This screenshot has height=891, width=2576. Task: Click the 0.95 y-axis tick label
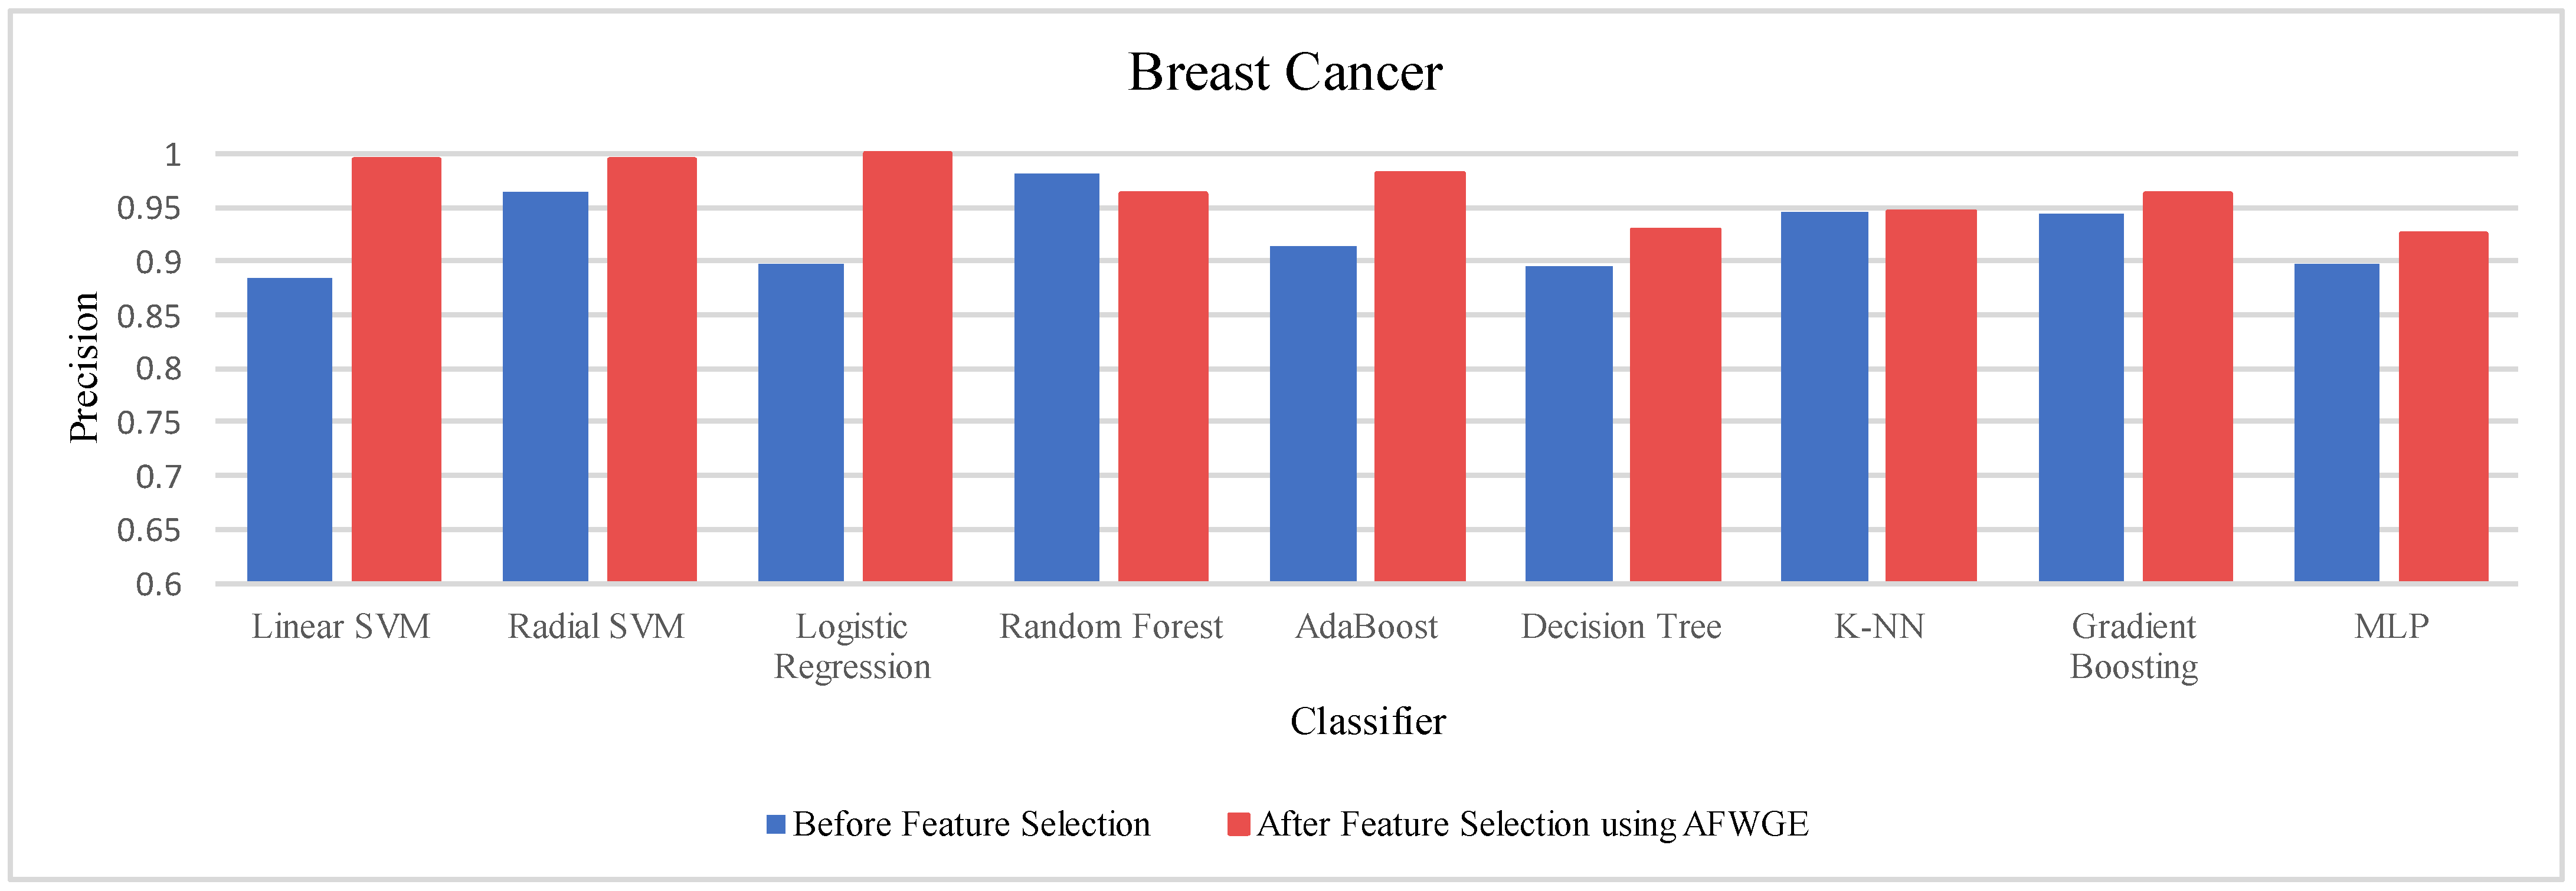coord(149,208)
